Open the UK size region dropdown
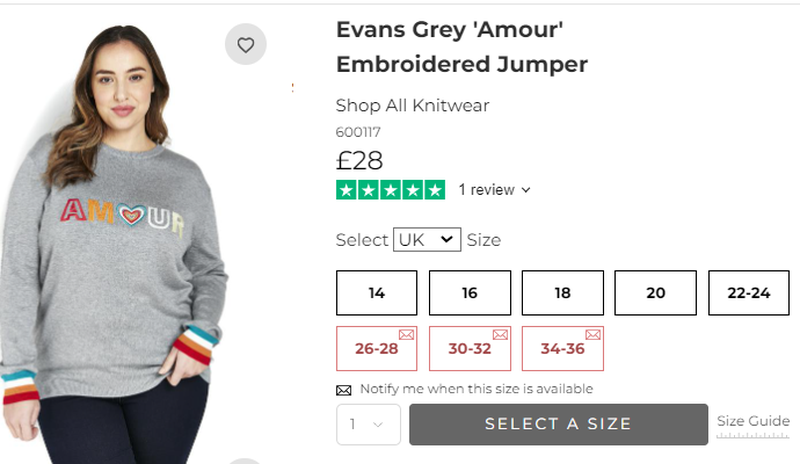Screen dimensions: 800x464 pyautogui.click(x=427, y=239)
